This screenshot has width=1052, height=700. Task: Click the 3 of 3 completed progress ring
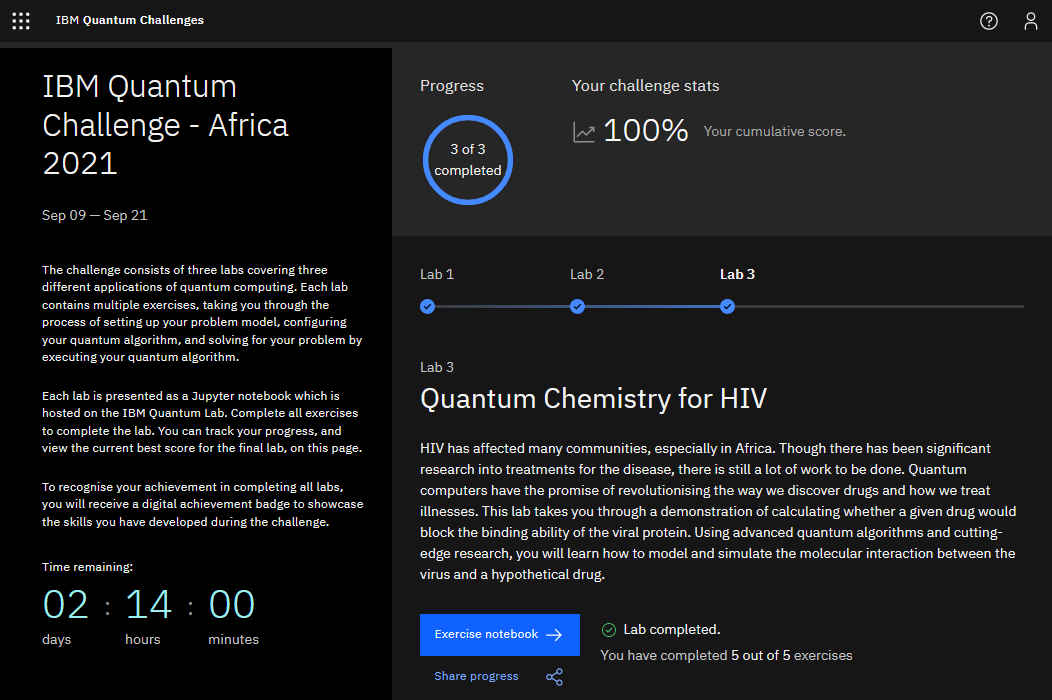click(x=468, y=160)
